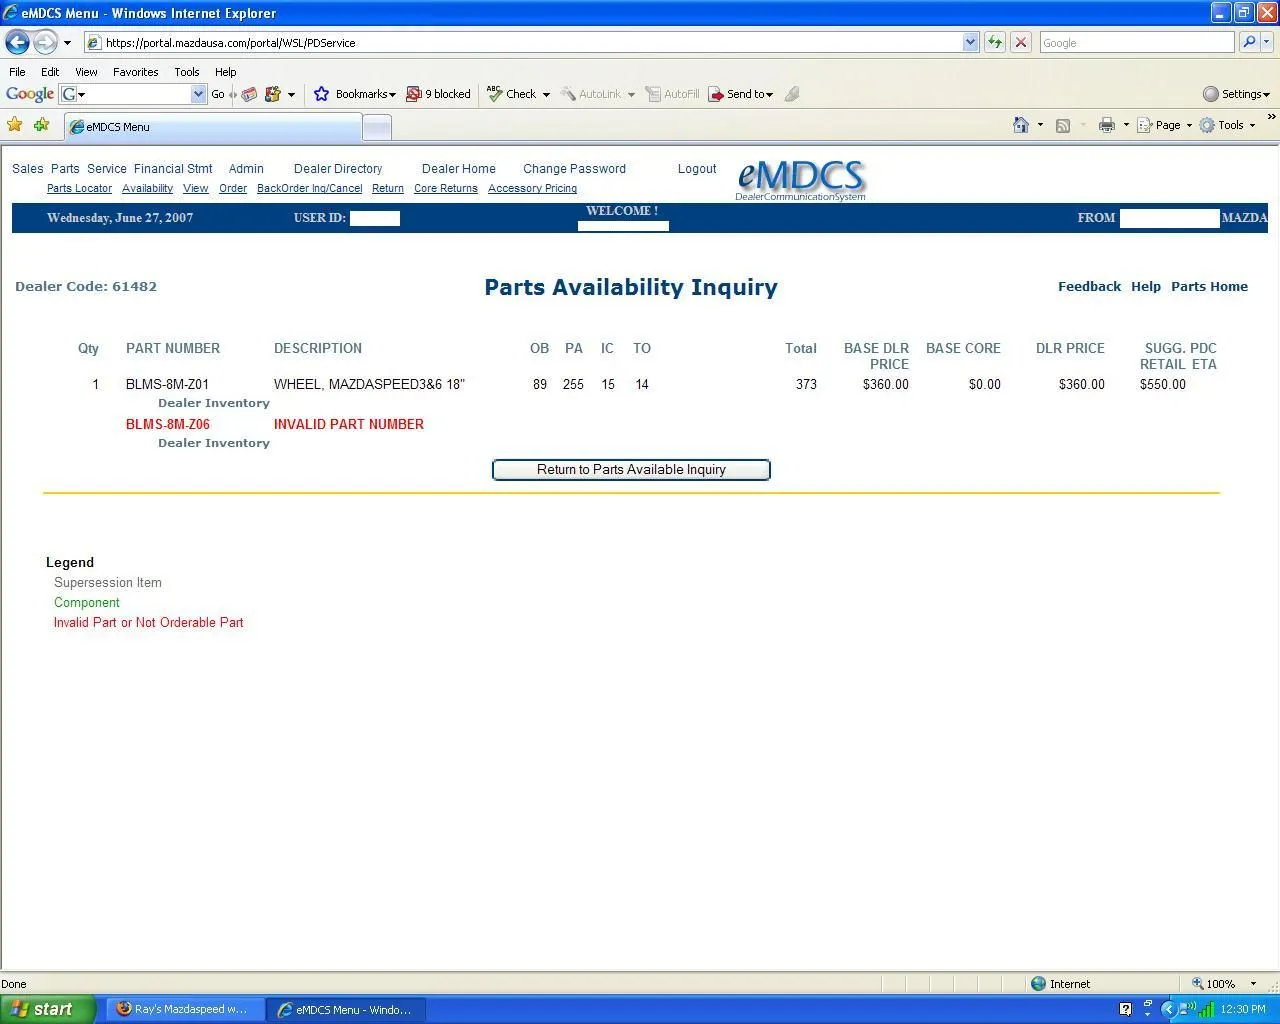This screenshot has height=1024, width=1280.
Task: Refresh the page with the green arrows icon
Action: (995, 42)
